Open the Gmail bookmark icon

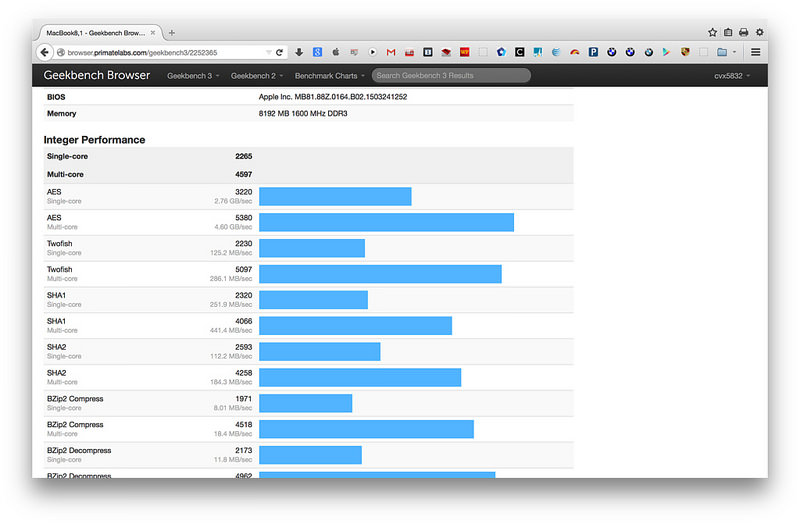pyautogui.click(x=391, y=52)
